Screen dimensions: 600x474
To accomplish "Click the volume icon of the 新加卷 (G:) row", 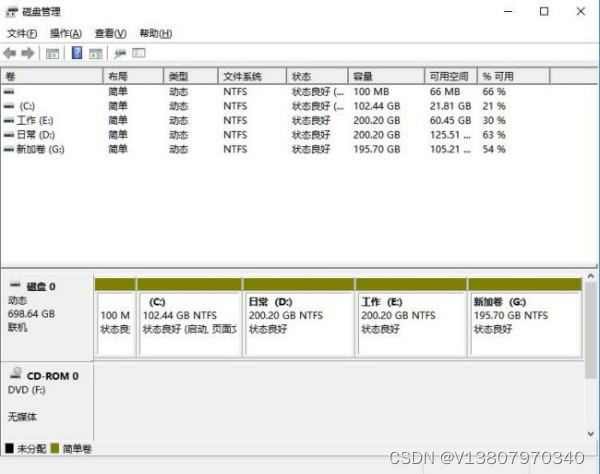I will pyautogui.click(x=9, y=149).
